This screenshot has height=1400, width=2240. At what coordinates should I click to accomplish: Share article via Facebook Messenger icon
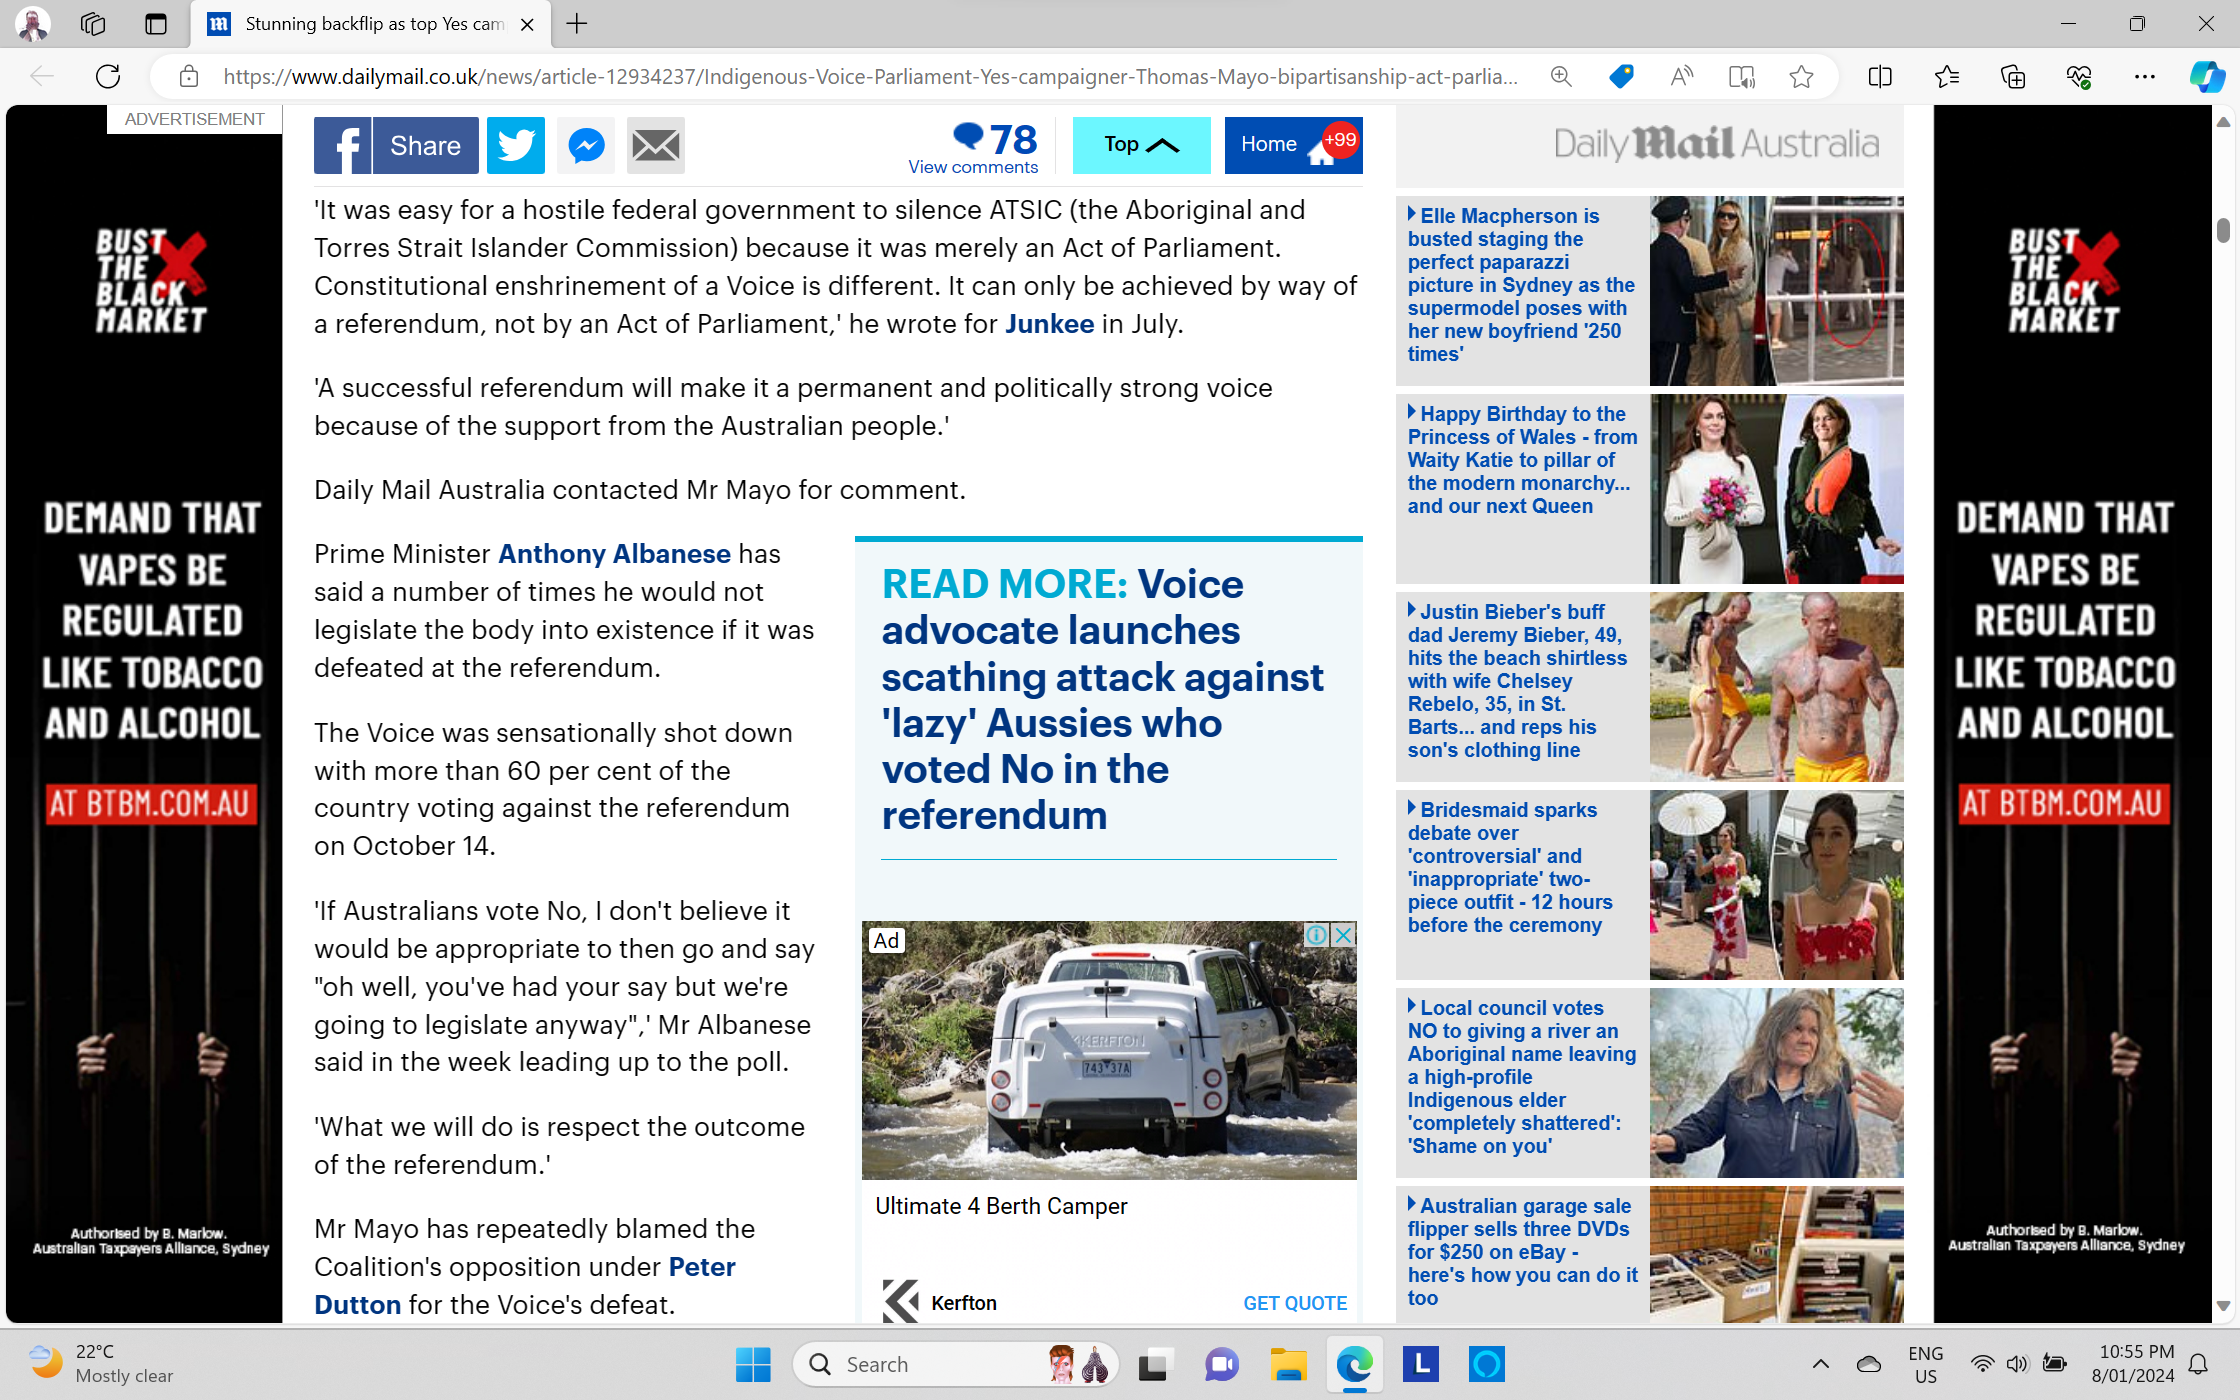[x=586, y=146]
